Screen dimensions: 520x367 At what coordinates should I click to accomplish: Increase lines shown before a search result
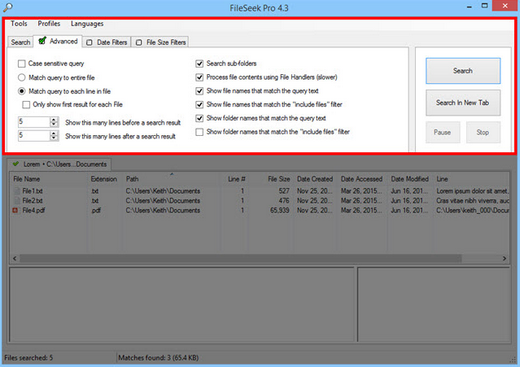coord(54,120)
